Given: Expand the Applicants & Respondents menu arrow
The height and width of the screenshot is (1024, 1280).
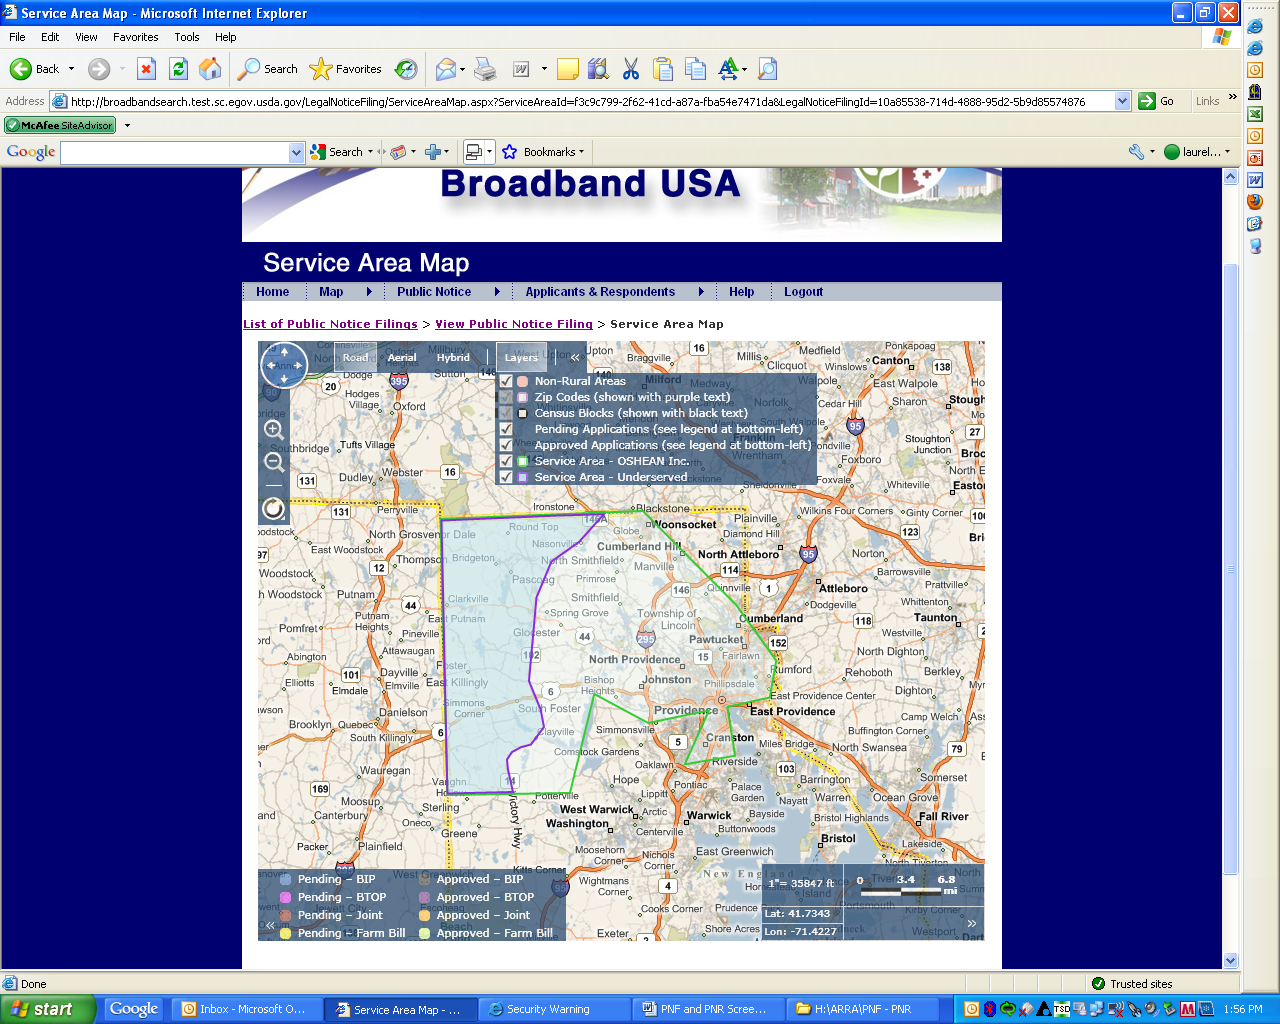Looking at the screenshot, I should click(x=701, y=292).
